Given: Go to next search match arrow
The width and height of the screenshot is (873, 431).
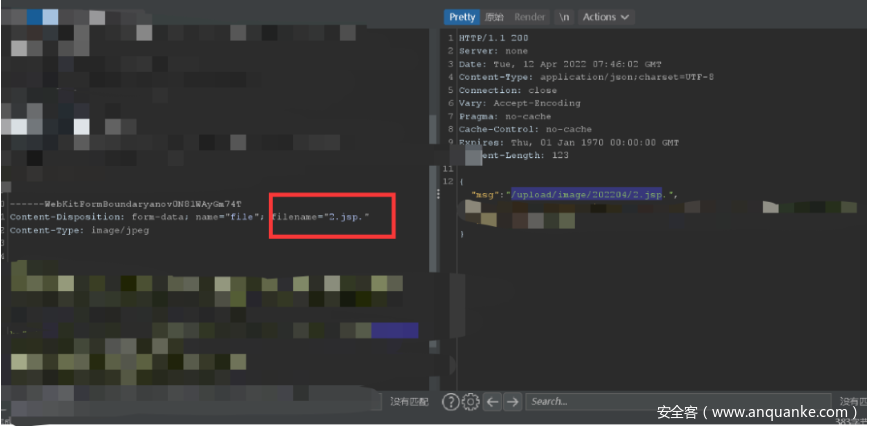Looking at the screenshot, I should (513, 401).
